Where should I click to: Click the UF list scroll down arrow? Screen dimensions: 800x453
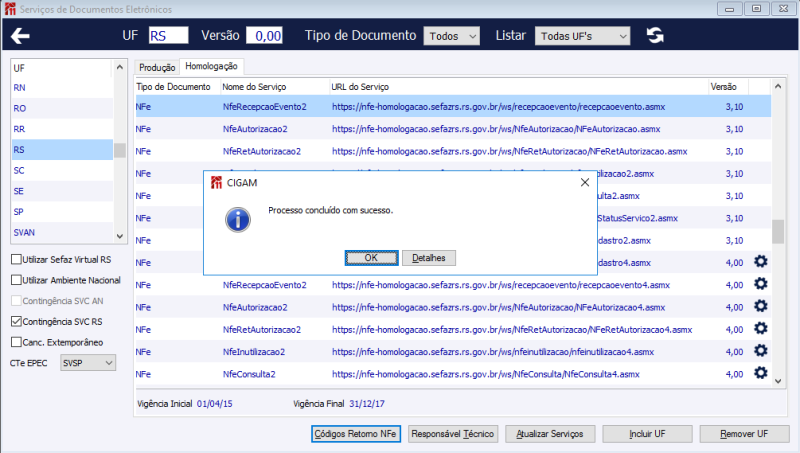pyautogui.click(x=119, y=236)
